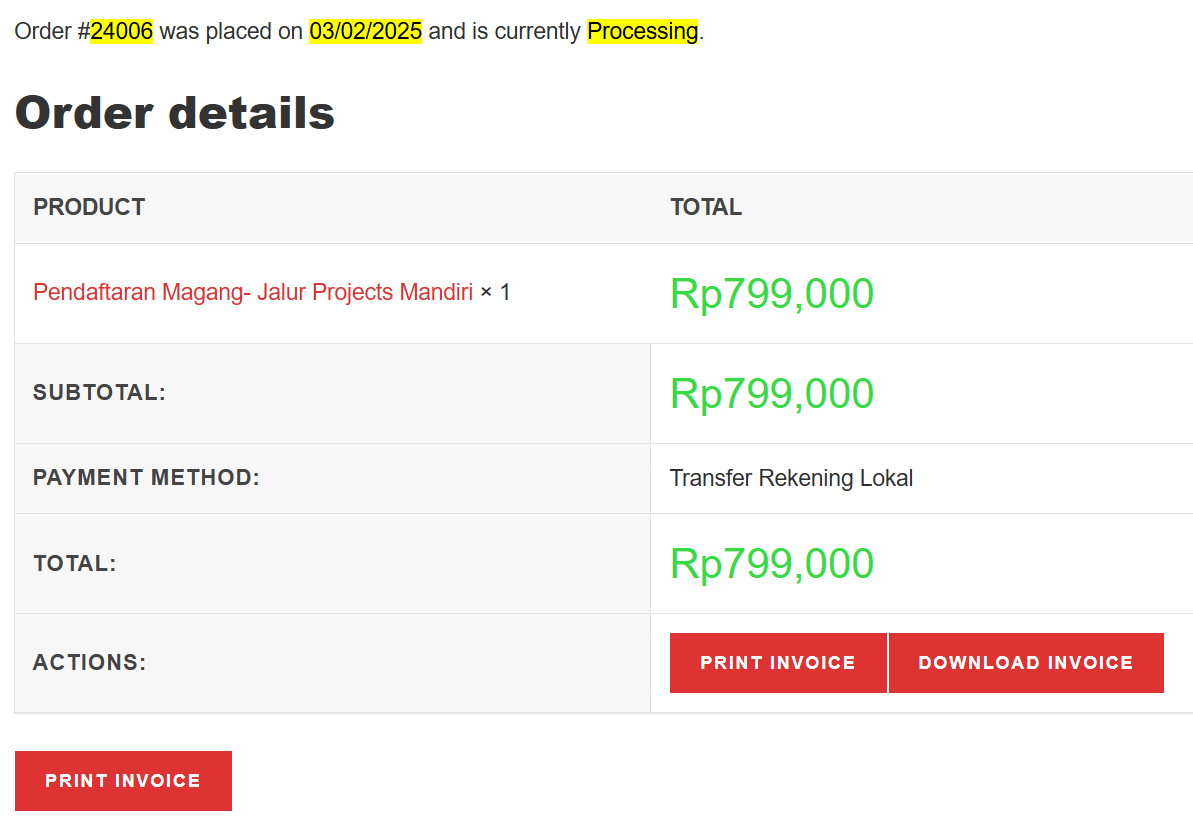Click the Print Invoice button below the table
Image resolution: width=1193 pixels, height=827 pixels.
[x=123, y=780]
